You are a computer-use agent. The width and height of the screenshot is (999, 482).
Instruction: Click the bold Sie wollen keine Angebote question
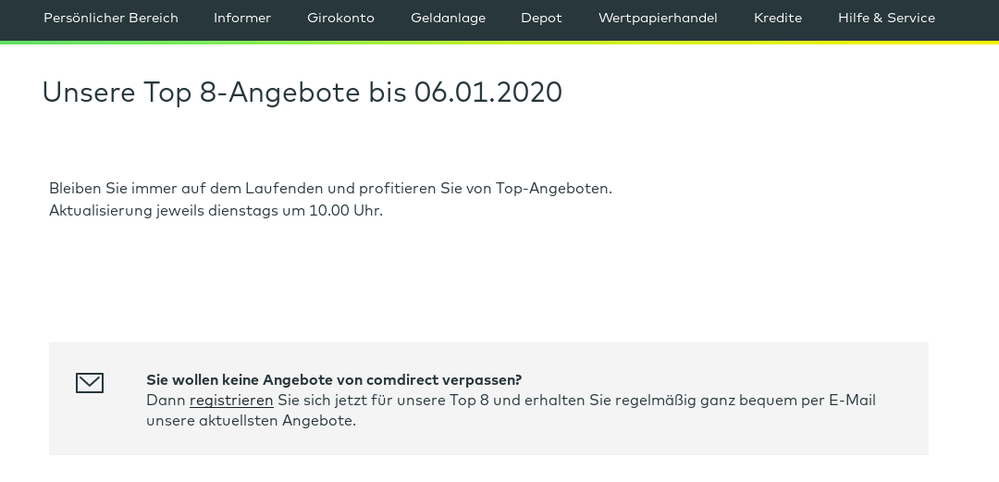pyautogui.click(x=333, y=380)
